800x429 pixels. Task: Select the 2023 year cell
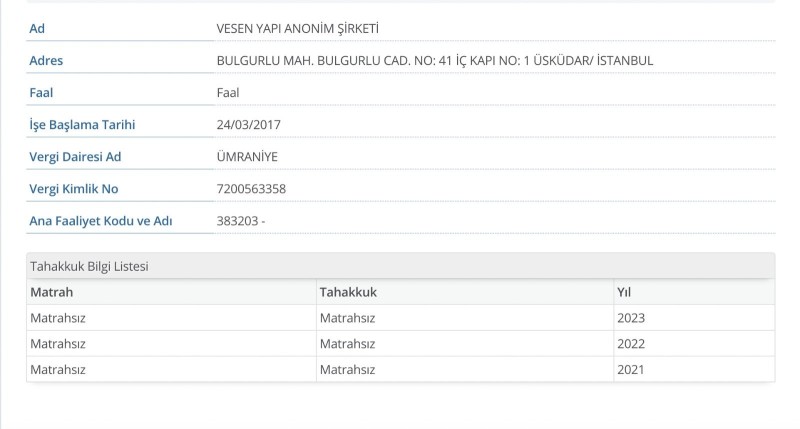[631, 318]
